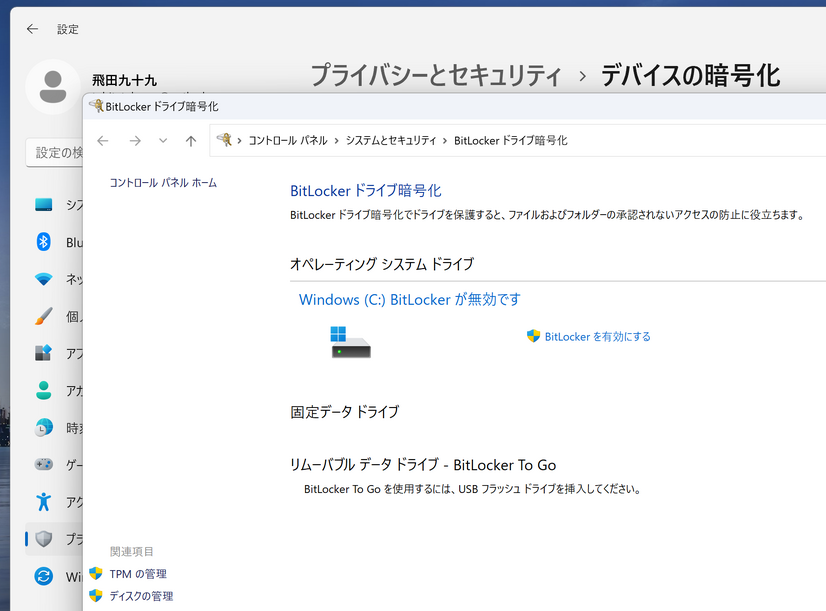This screenshot has width=826, height=611.
Task: Expand chevron before コントロール パネル in address bar
Action: pyautogui.click(x=239, y=141)
